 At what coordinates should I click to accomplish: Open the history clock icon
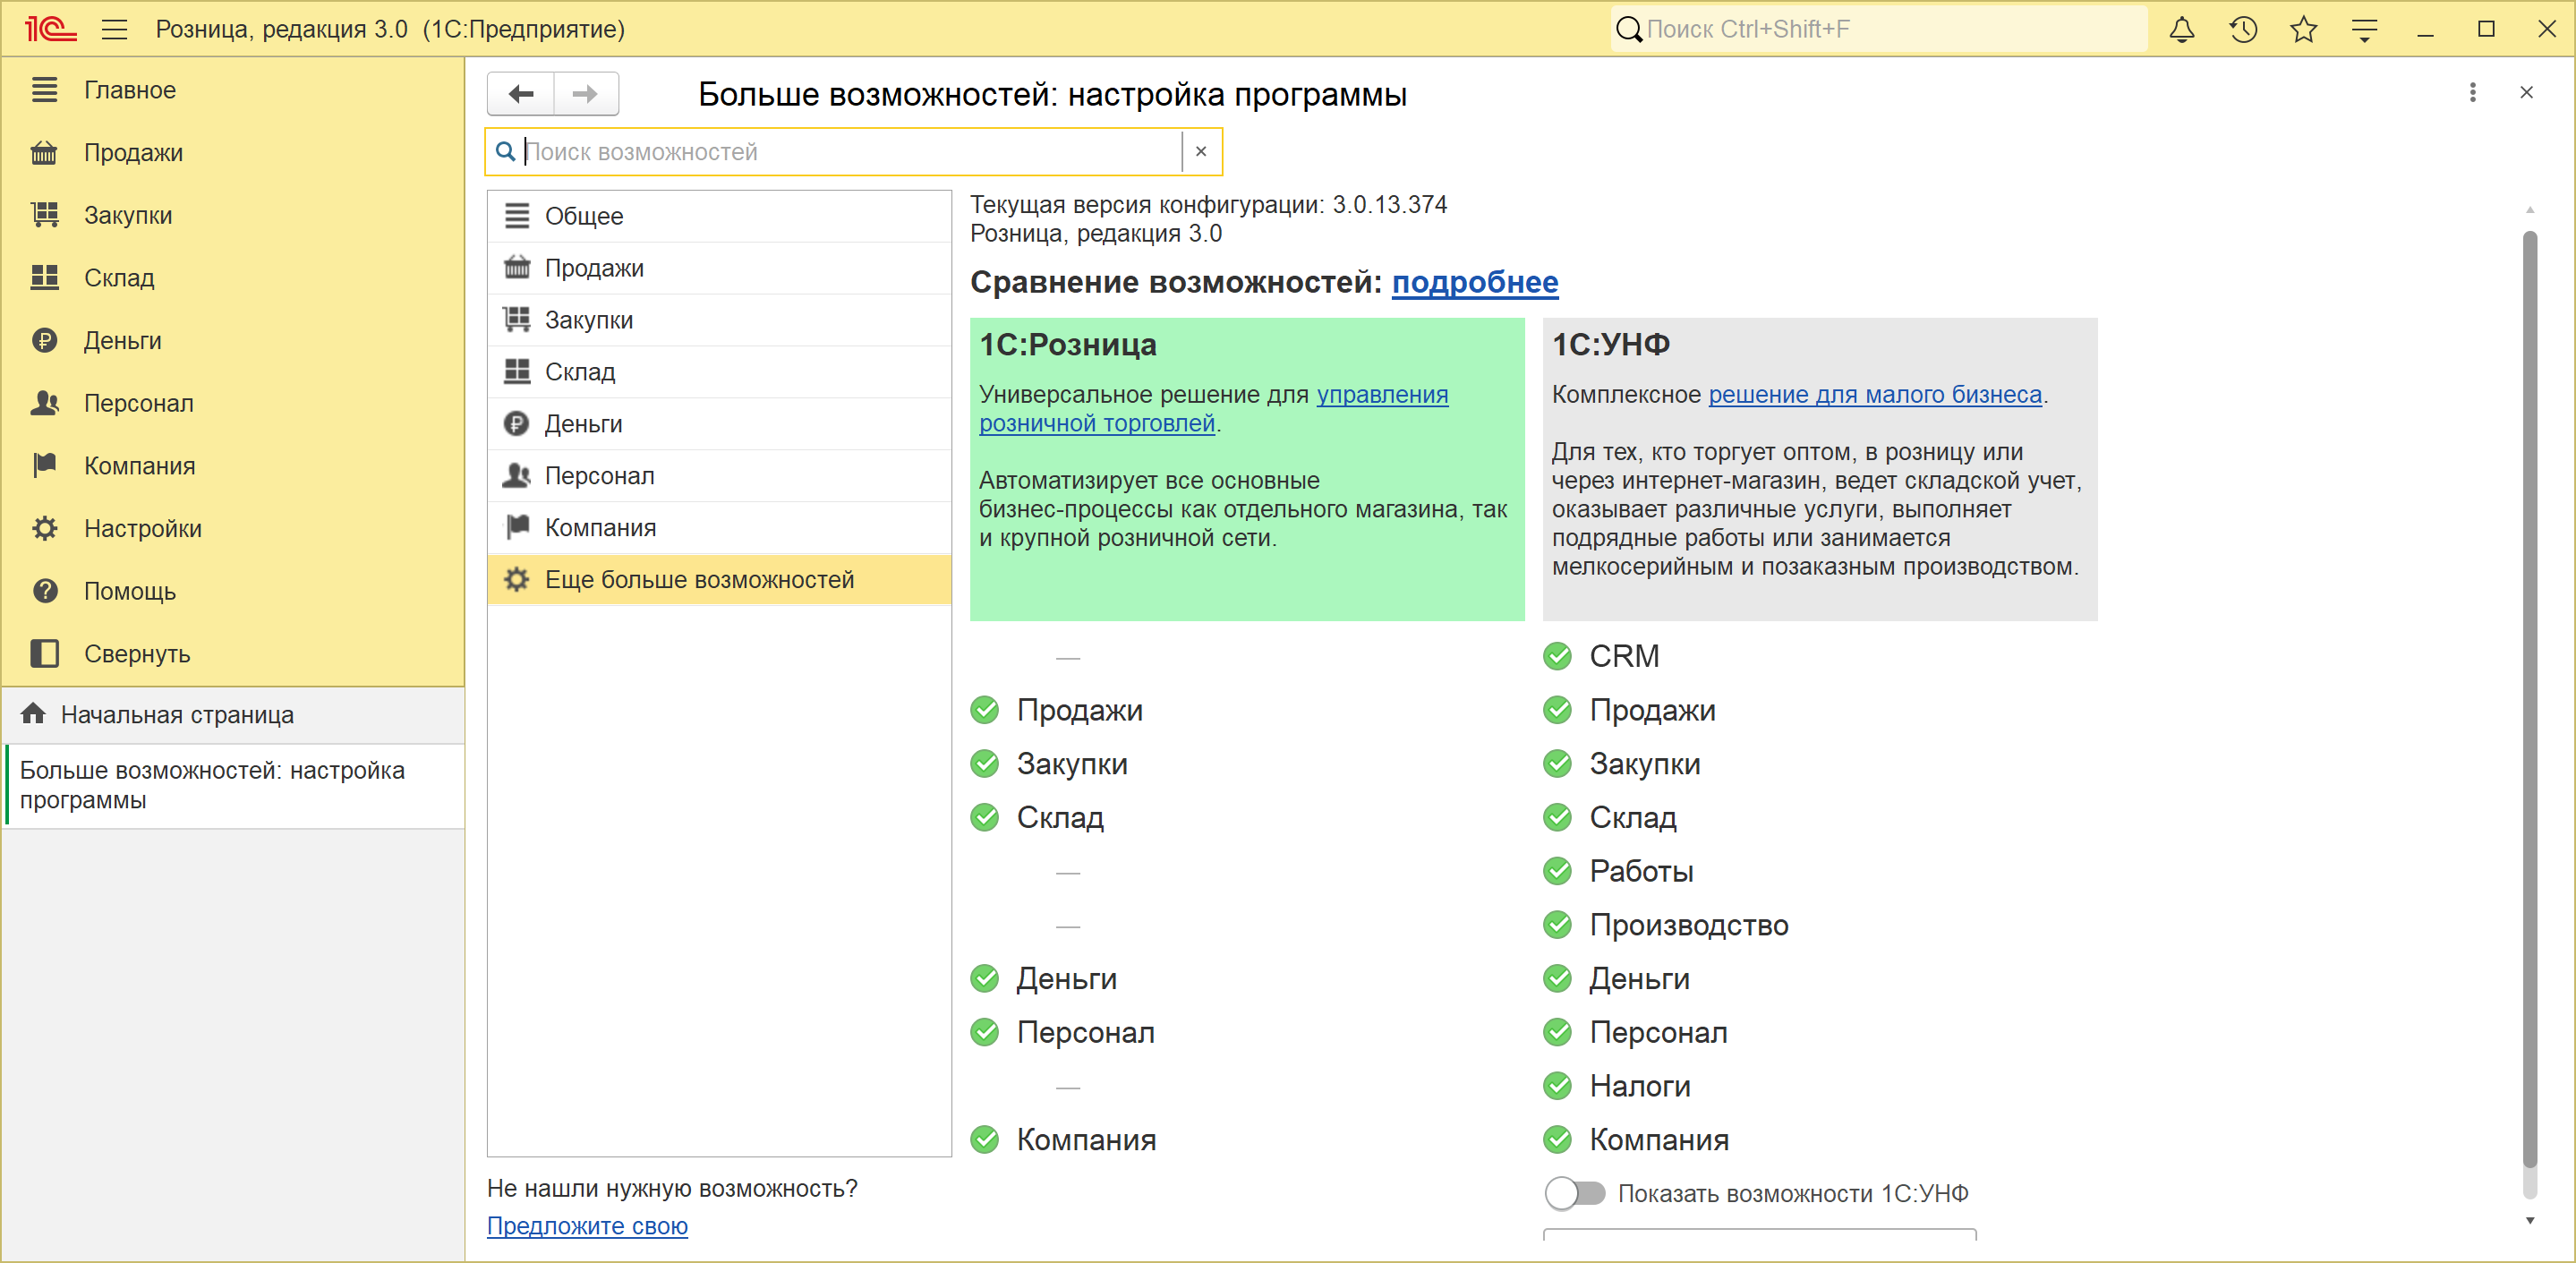coord(2243,29)
